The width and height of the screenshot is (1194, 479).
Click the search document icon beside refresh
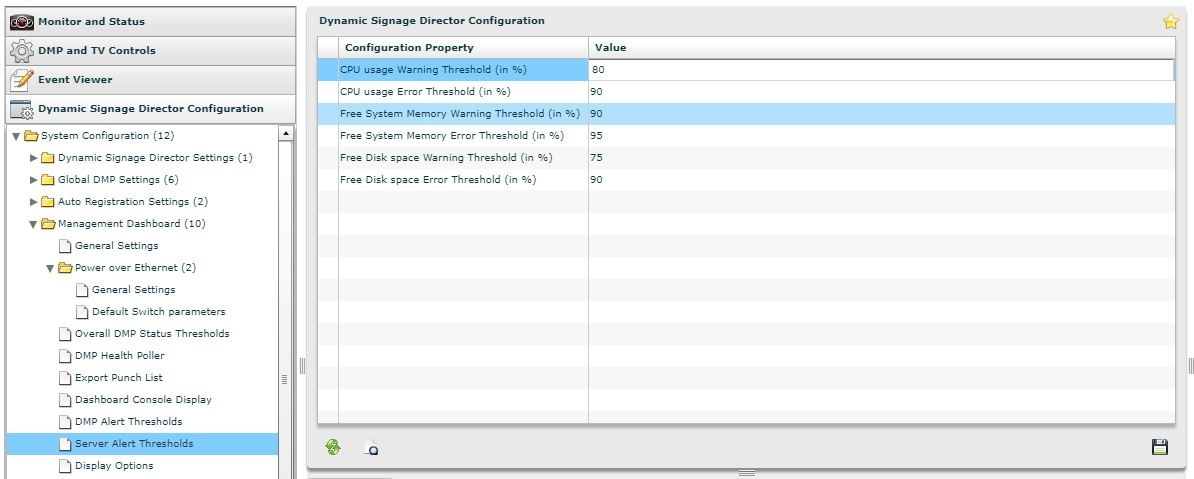371,448
